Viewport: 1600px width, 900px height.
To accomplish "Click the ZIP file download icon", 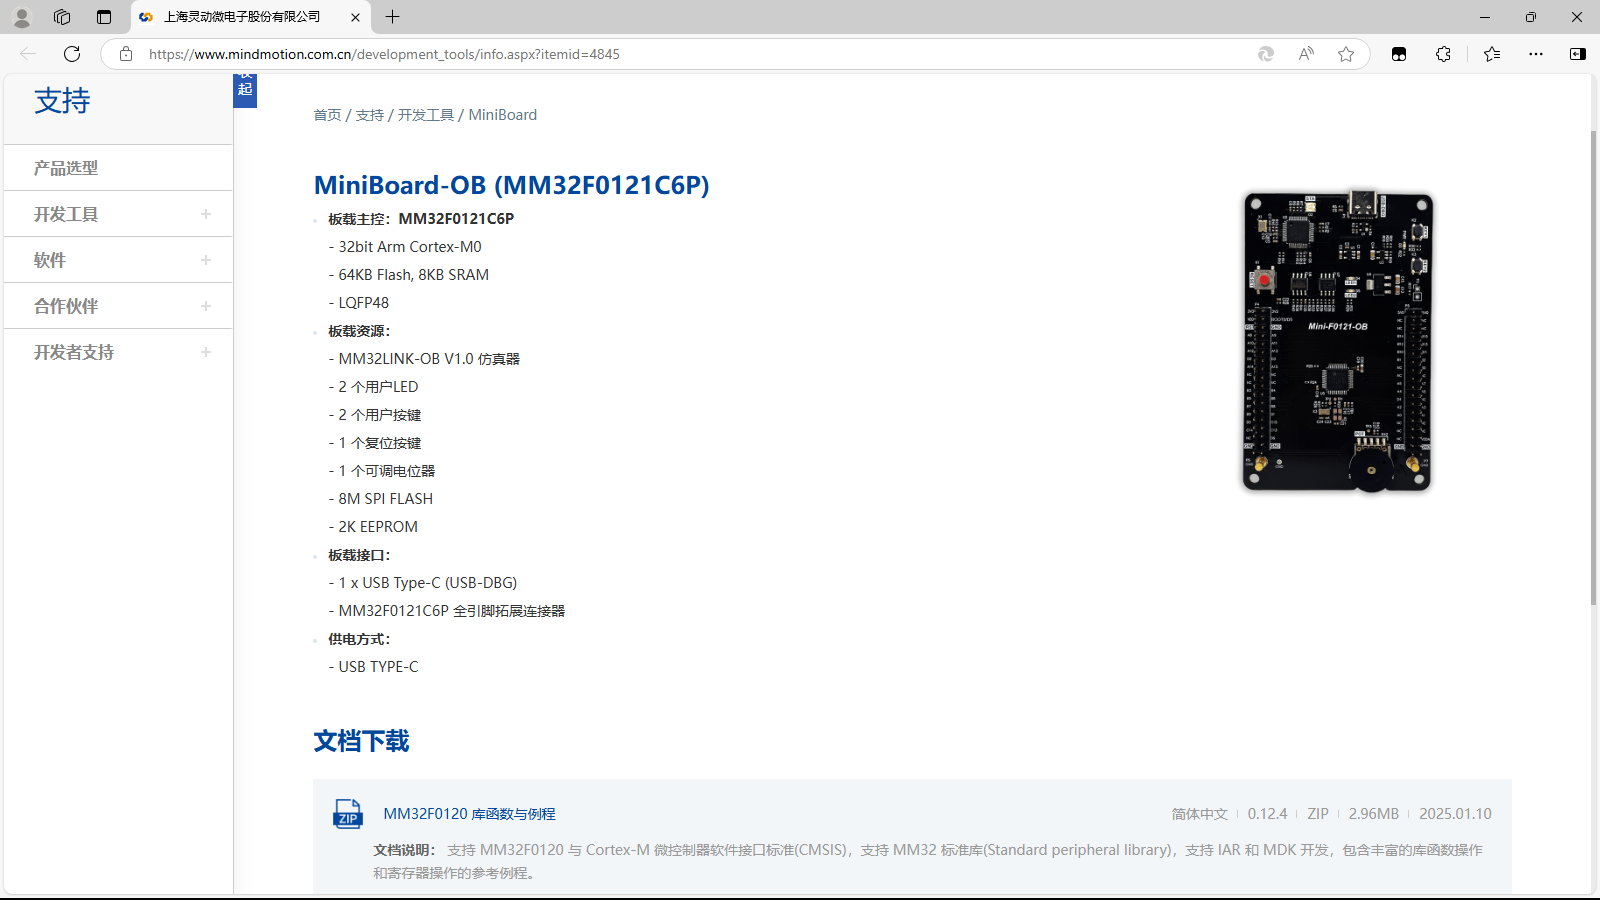I will [x=347, y=814].
